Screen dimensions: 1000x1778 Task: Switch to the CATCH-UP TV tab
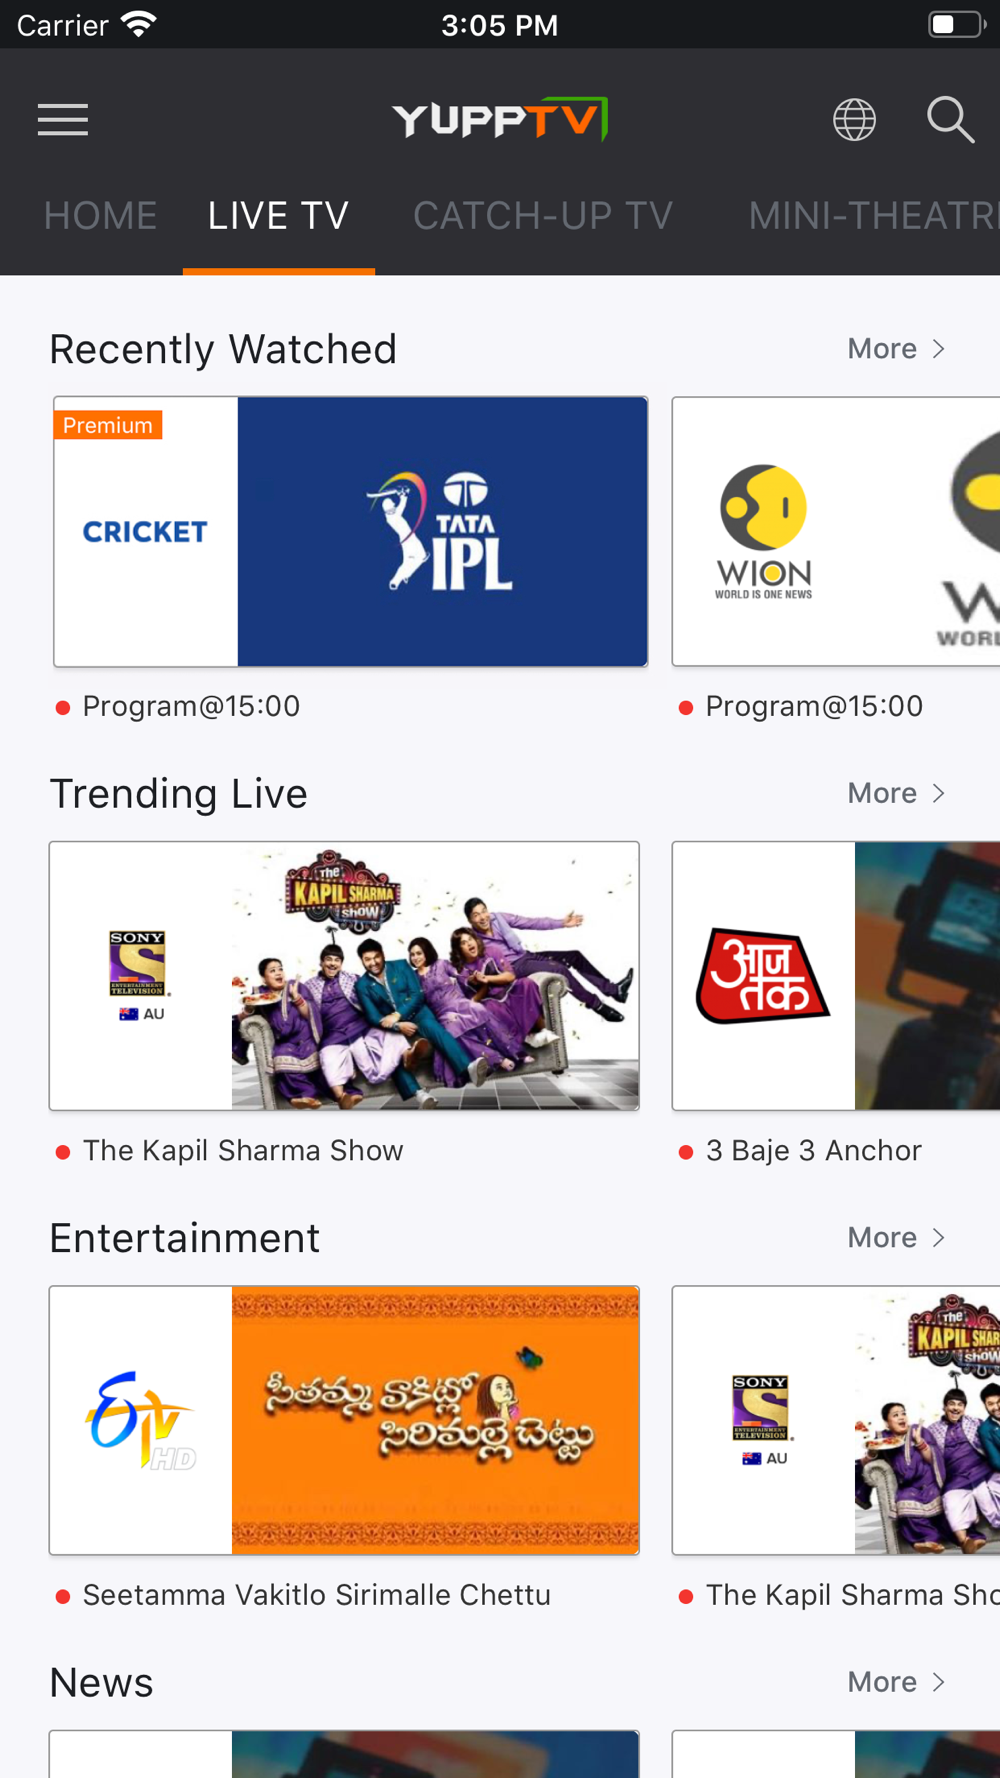(543, 216)
